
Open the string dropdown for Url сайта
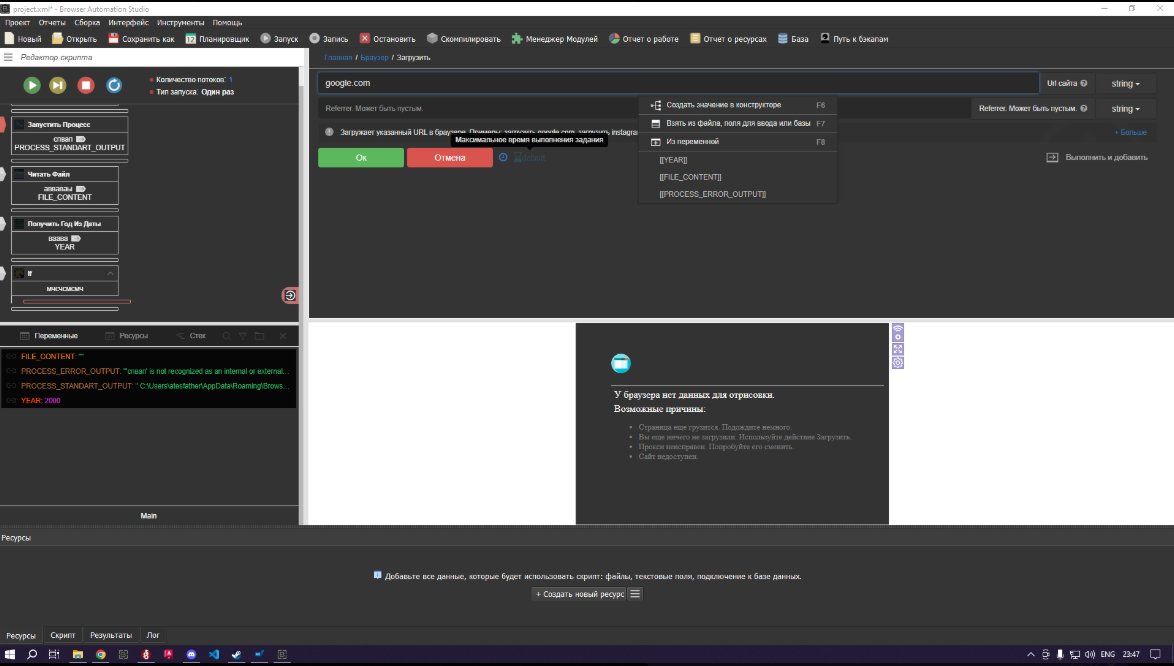point(1125,83)
